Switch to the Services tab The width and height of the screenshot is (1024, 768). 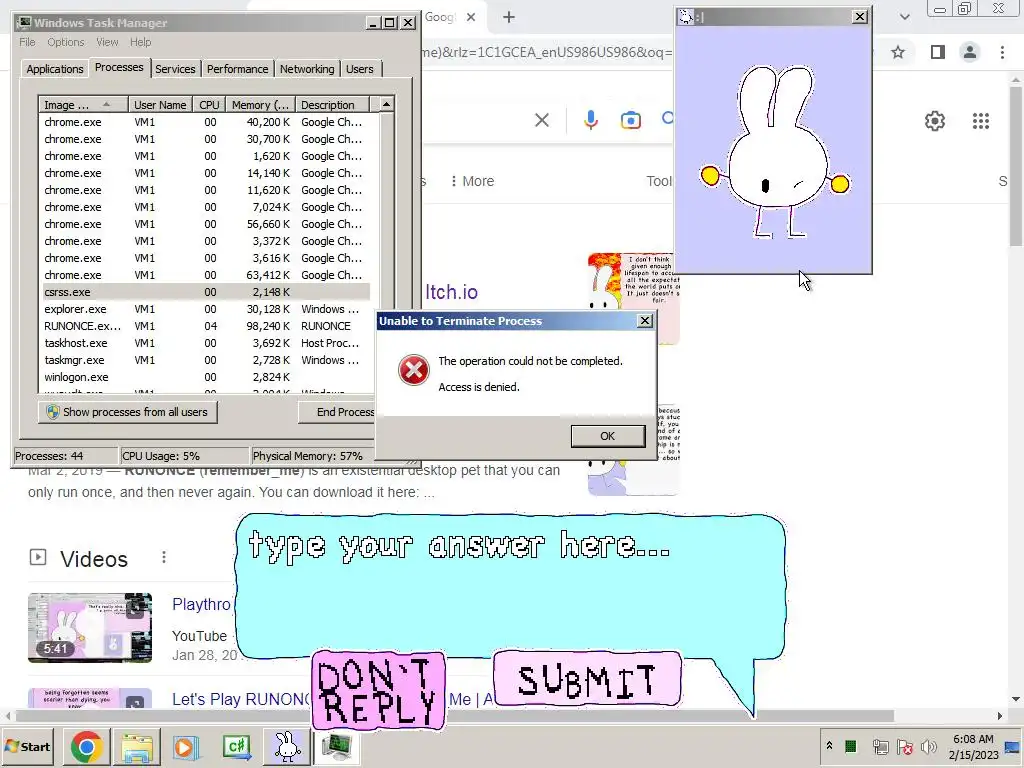click(175, 69)
